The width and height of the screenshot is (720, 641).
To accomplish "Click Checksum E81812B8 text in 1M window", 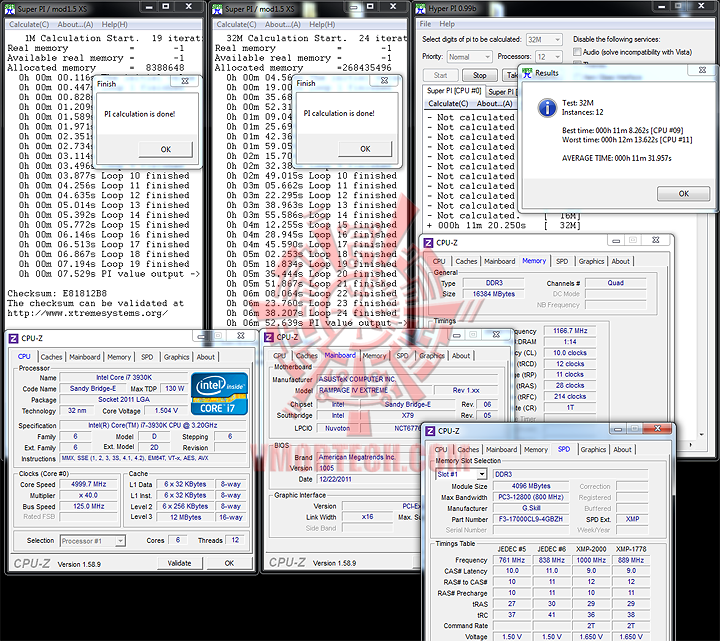I will pos(57,293).
